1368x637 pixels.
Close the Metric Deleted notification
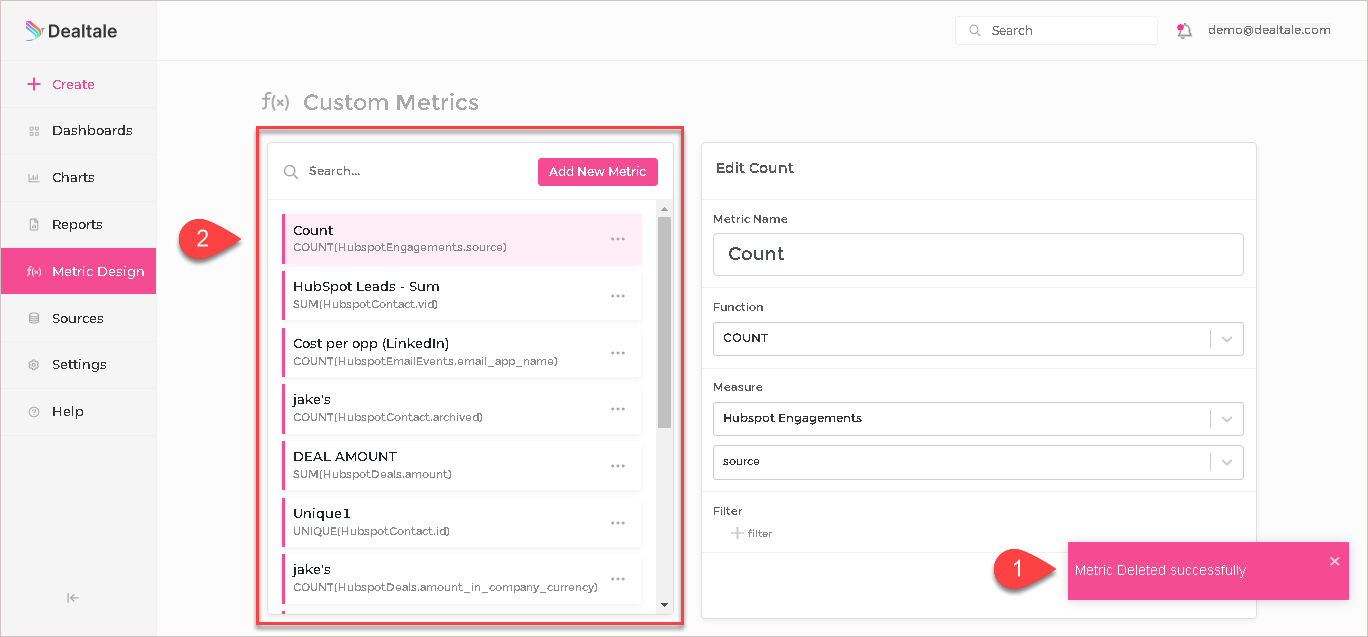coord(1334,561)
